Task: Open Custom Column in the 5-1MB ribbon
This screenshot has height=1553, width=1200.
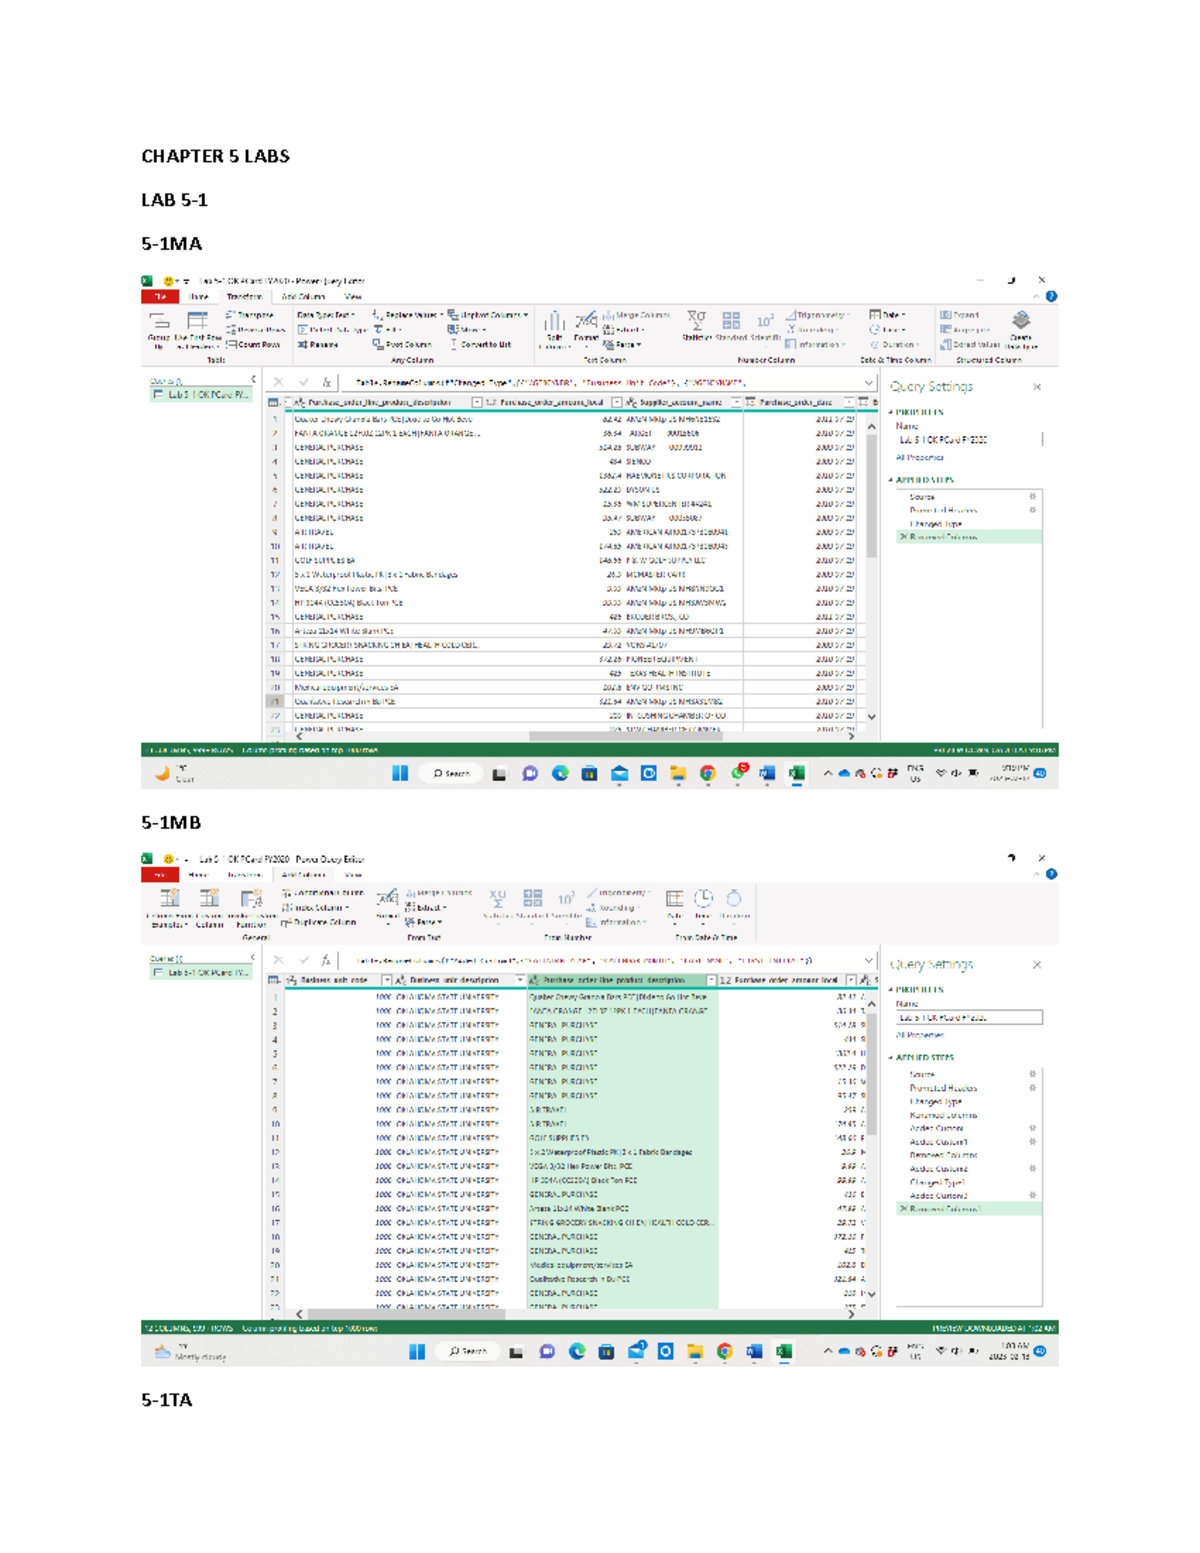Action: coord(209,908)
